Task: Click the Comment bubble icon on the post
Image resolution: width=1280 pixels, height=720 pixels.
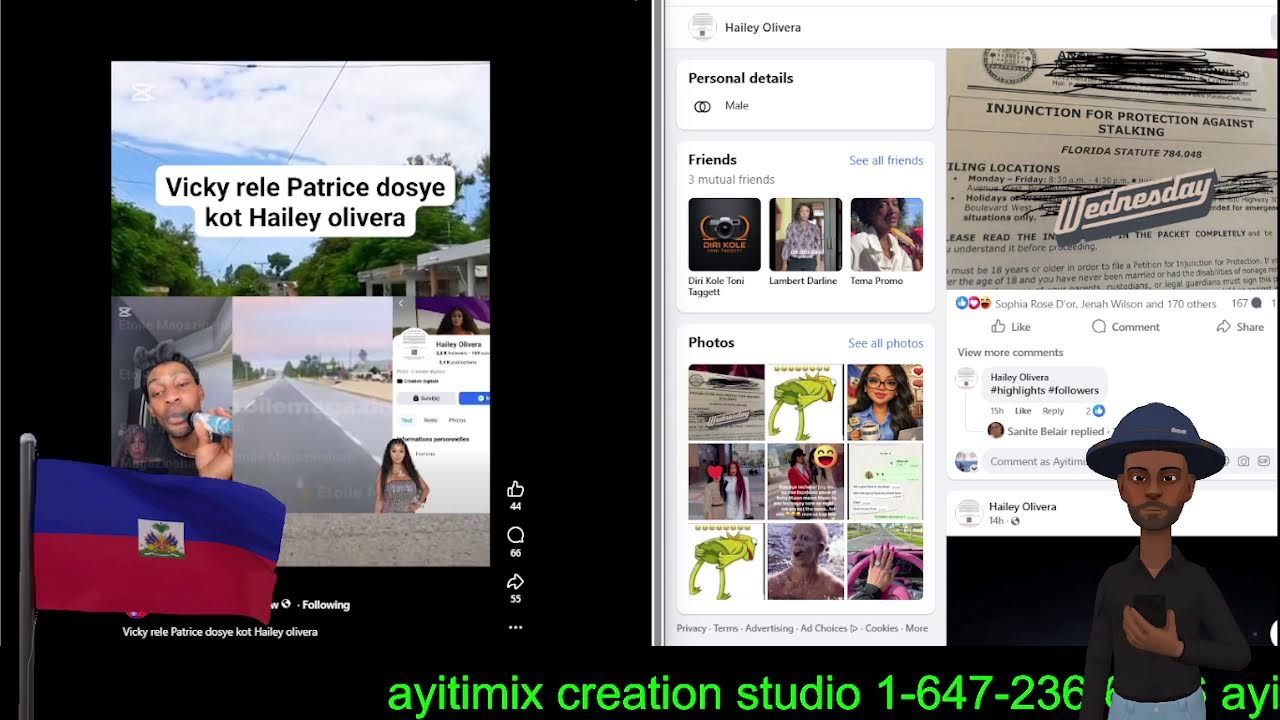Action: 1099,327
